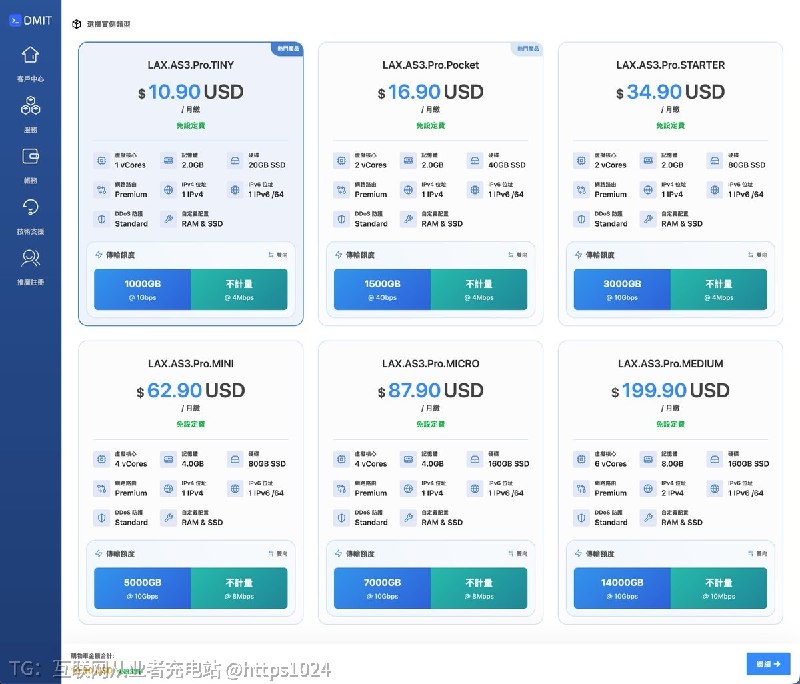This screenshot has height=684, width=800.
Task: Click the green no setup fee text under $34.90
Action: 670,125
